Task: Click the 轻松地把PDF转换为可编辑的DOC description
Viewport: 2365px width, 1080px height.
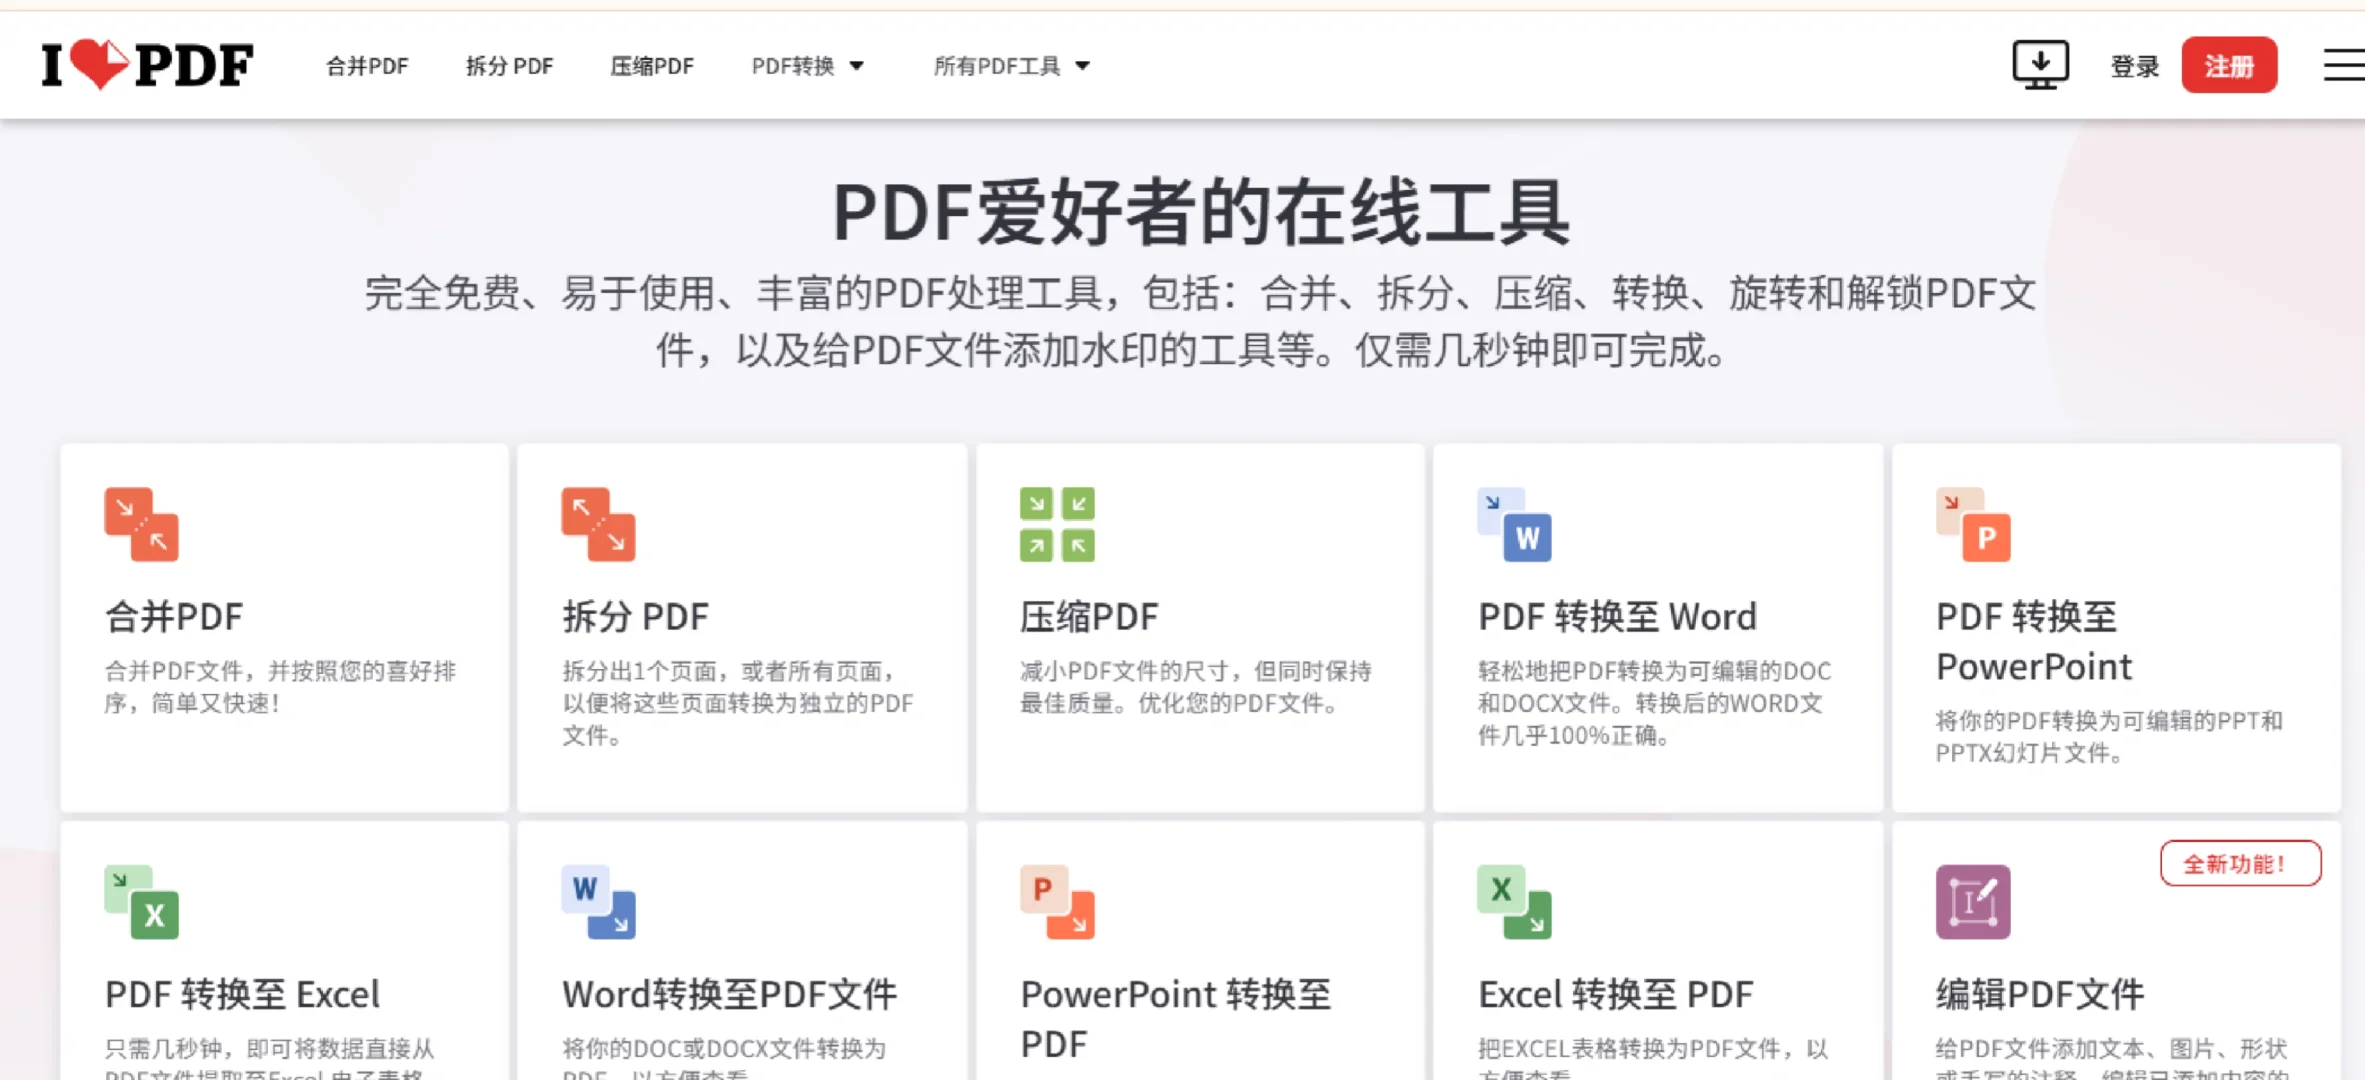Action: pyautogui.click(x=1655, y=702)
